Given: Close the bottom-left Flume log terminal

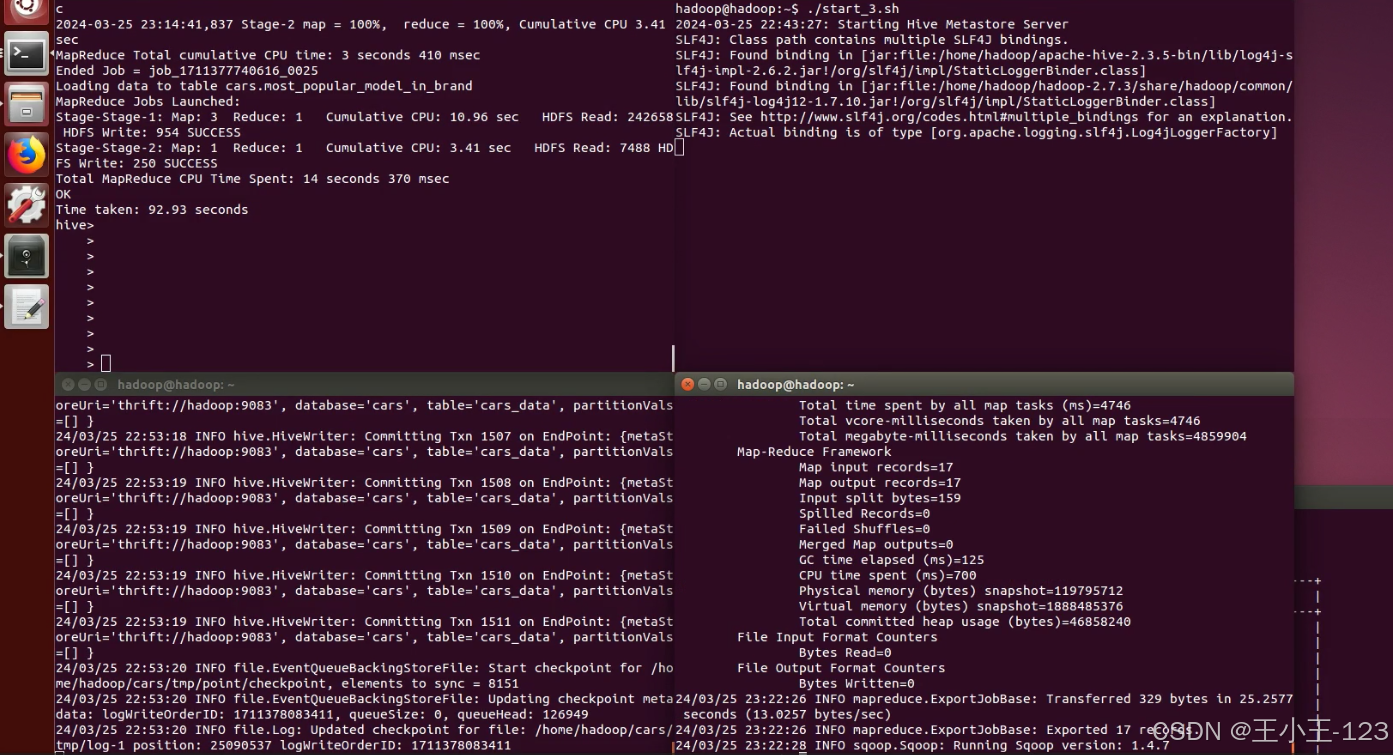Looking at the screenshot, I should [x=67, y=384].
